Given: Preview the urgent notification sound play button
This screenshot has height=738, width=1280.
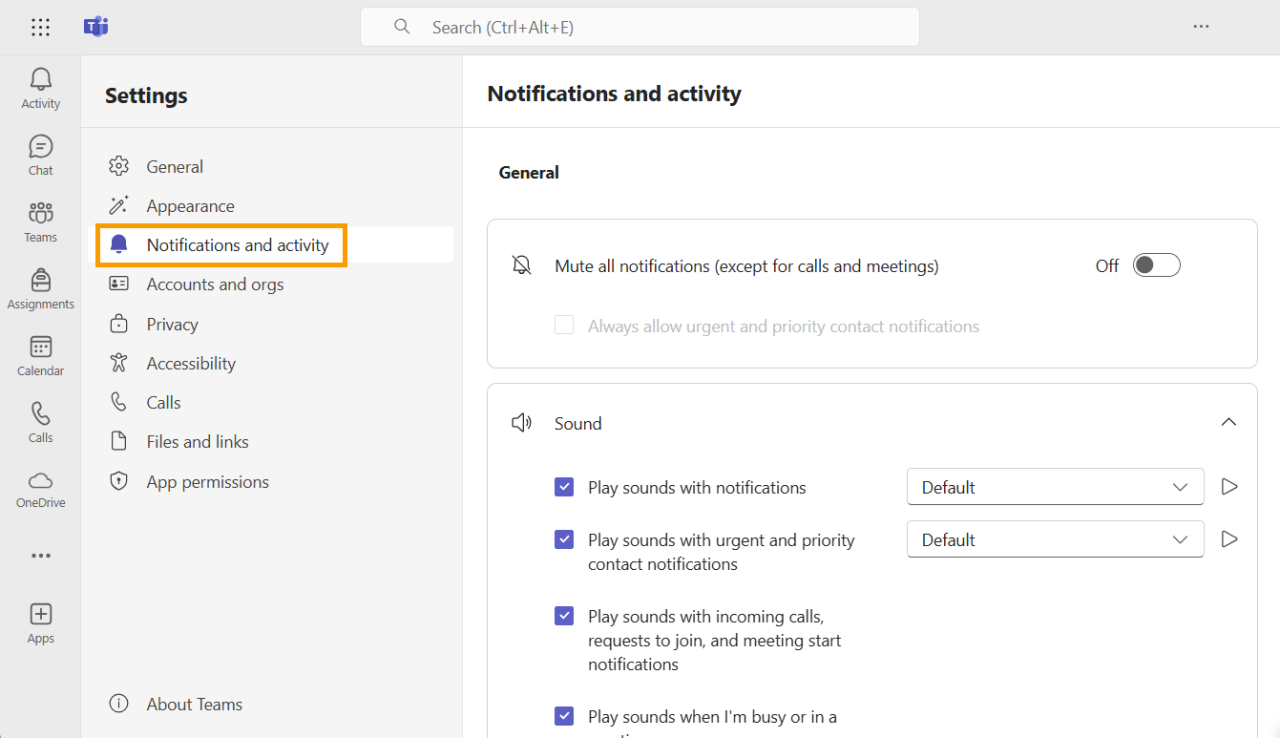Looking at the screenshot, I should [1230, 539].
